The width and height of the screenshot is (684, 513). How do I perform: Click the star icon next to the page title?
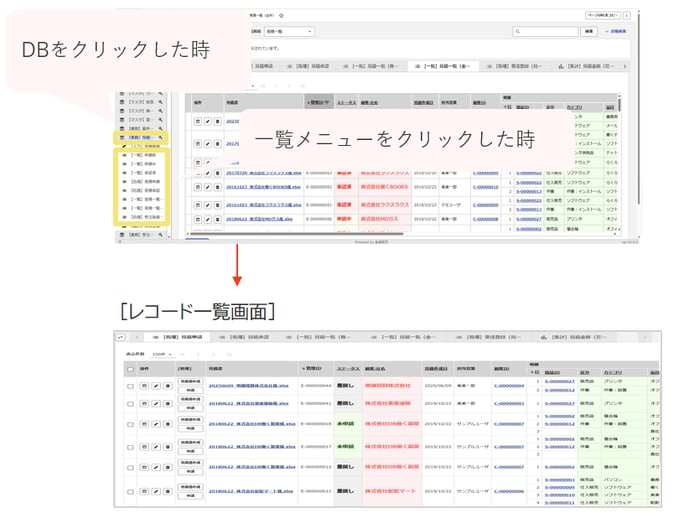[281, 16]
